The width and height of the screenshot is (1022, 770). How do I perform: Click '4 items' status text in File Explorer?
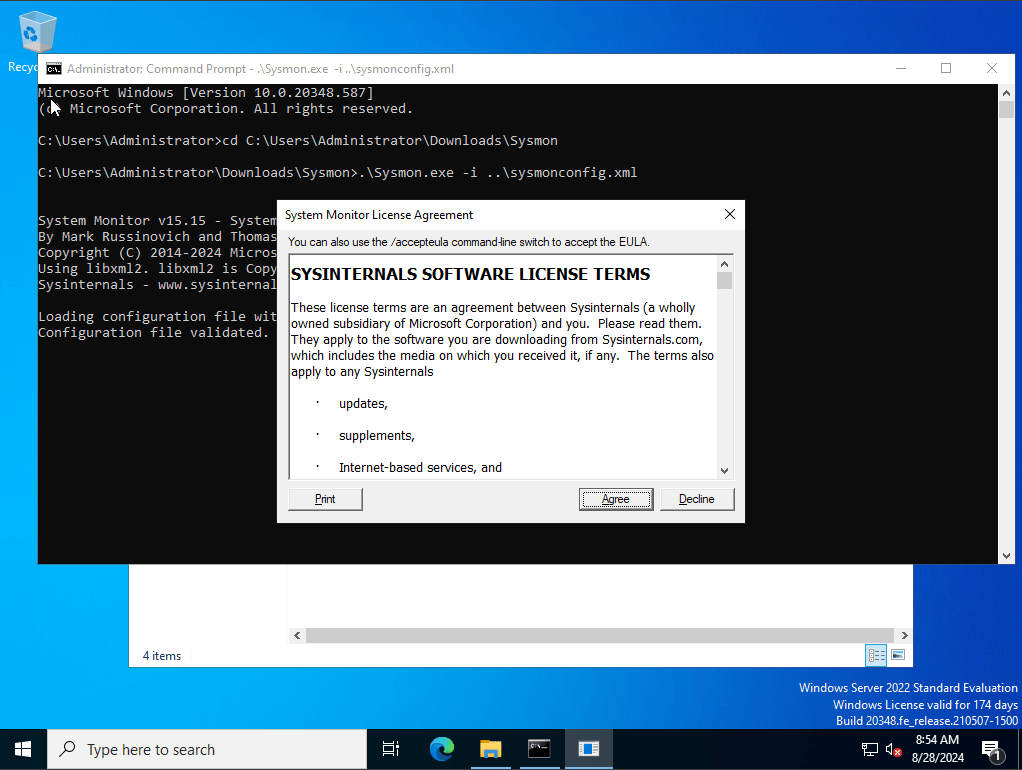pyautogui.click(x=162, y=656)
